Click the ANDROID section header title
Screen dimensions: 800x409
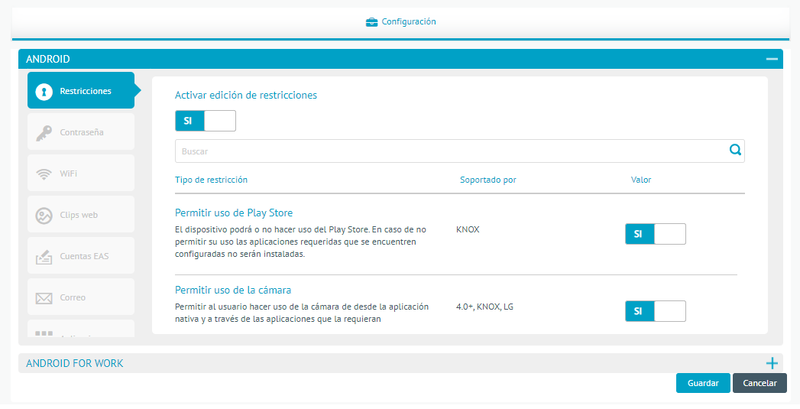(x=48, y=59)
